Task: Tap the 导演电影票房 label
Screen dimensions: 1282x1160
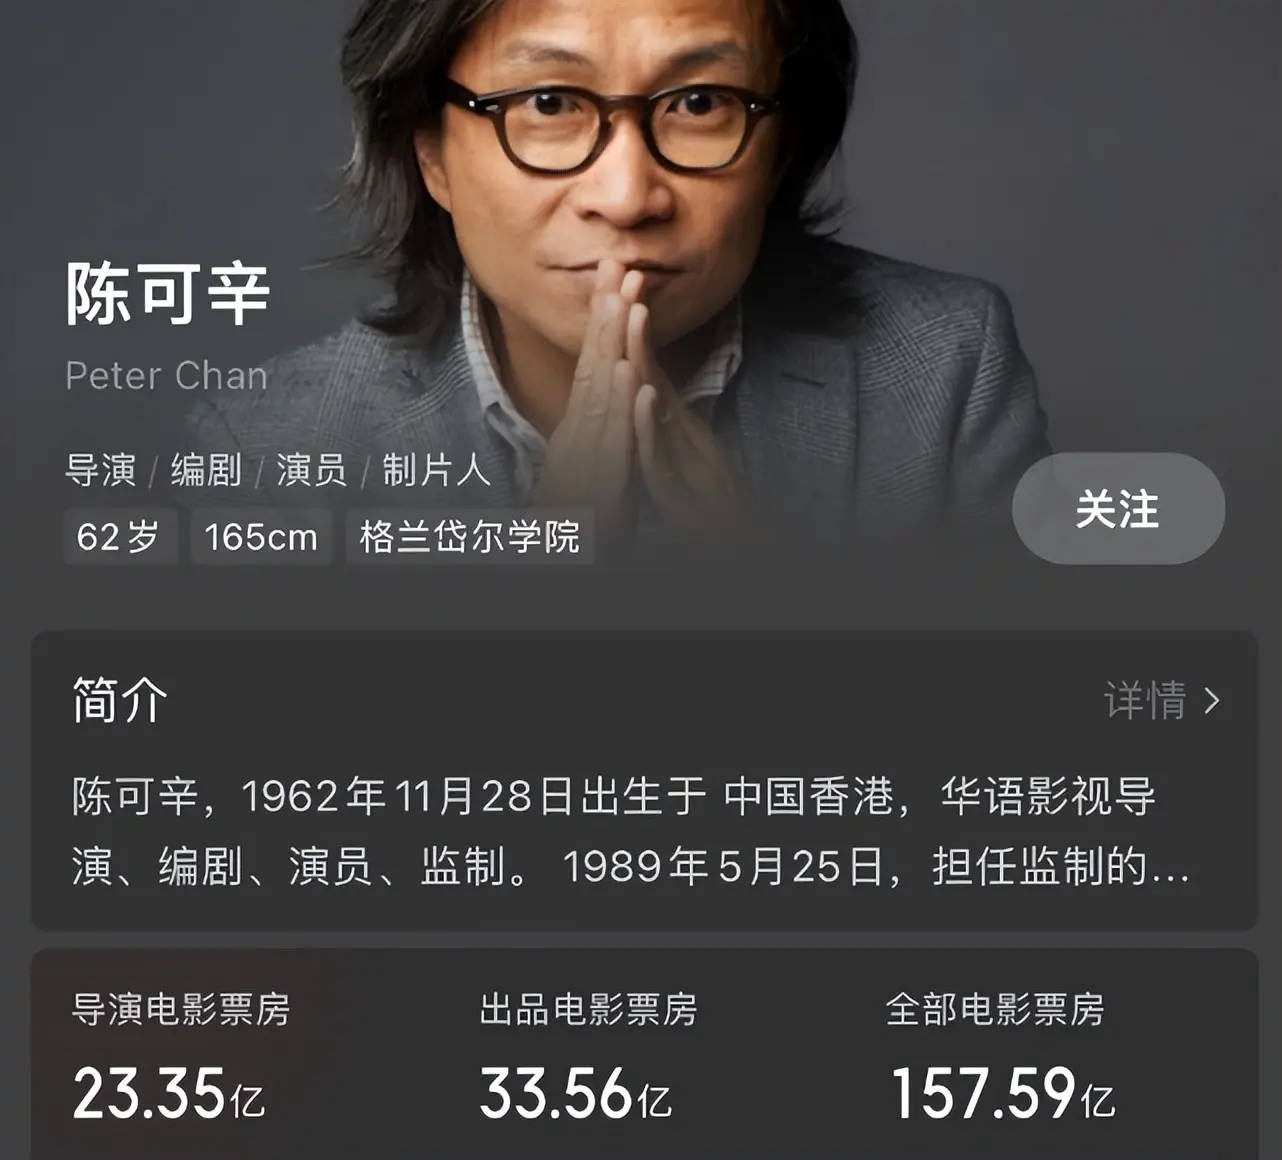Action: click(181, 1010)
